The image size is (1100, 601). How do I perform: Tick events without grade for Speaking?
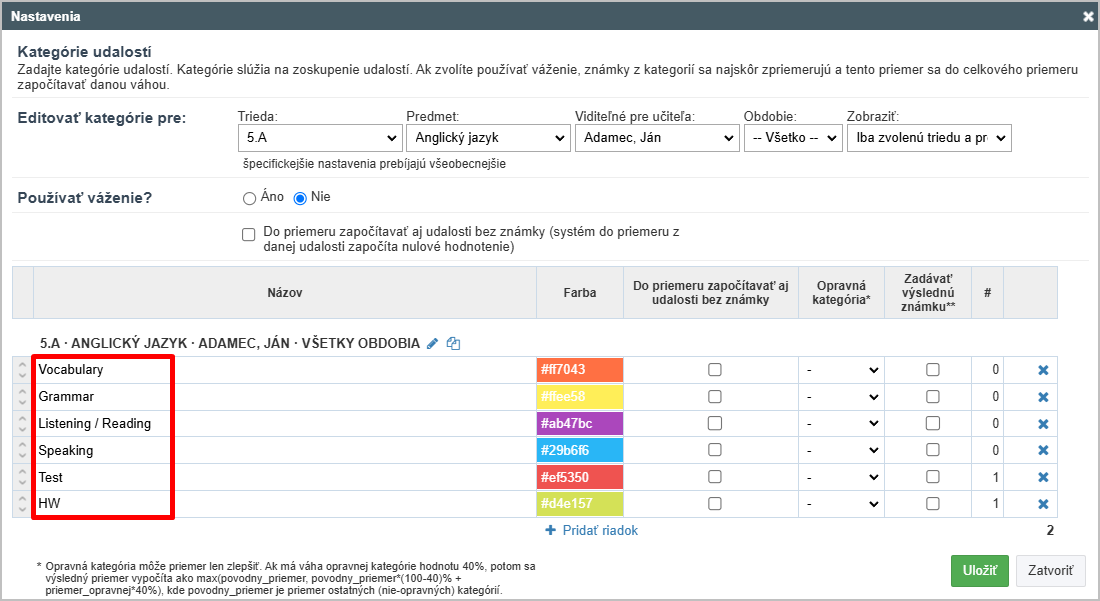[x=715, y=450]
